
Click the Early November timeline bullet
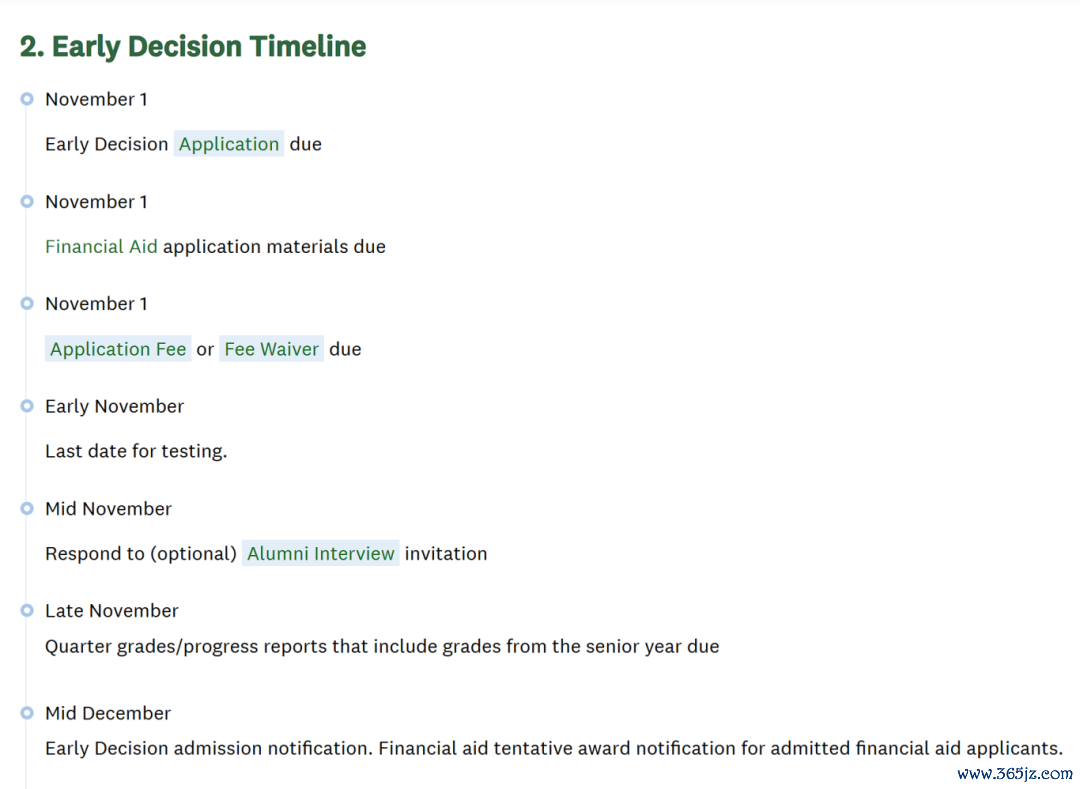(x=27, y=406)
